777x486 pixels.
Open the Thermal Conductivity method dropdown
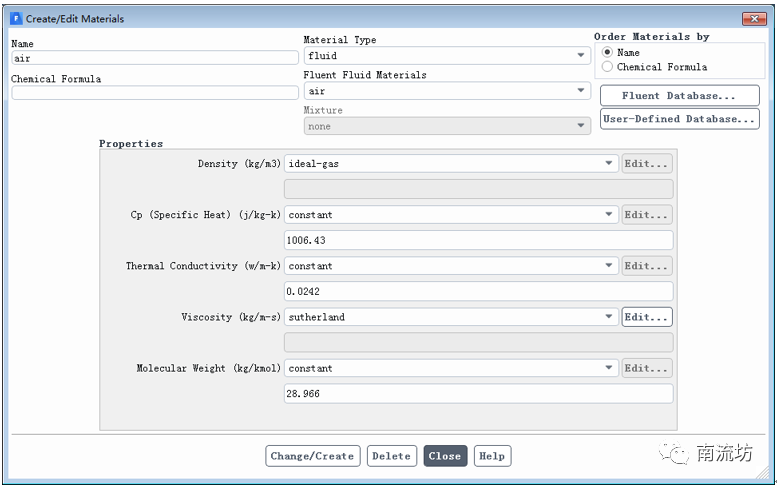[x=451, y=266]
